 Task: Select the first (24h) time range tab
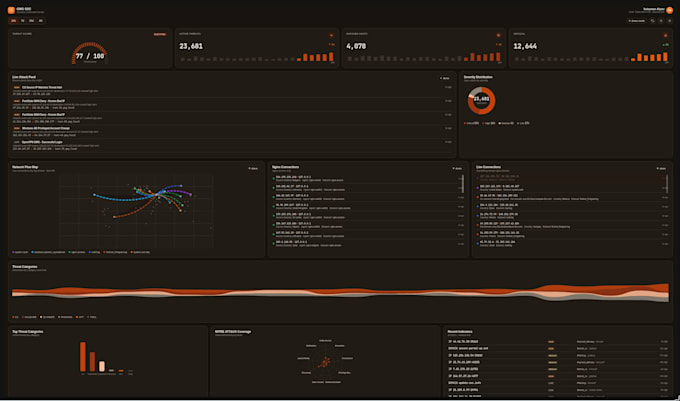[13, 20]
